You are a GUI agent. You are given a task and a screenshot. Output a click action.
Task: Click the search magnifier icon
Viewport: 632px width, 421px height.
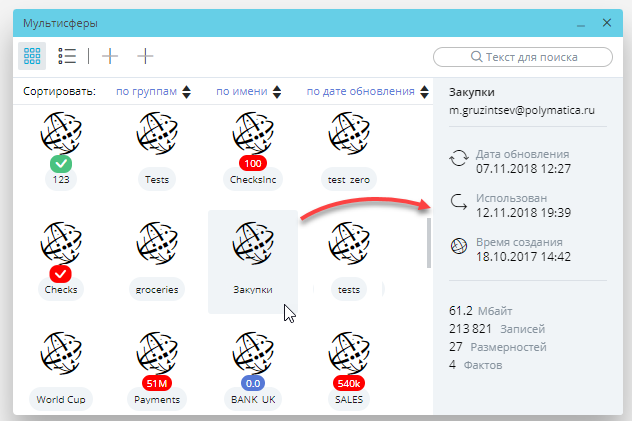click(476, 57)
